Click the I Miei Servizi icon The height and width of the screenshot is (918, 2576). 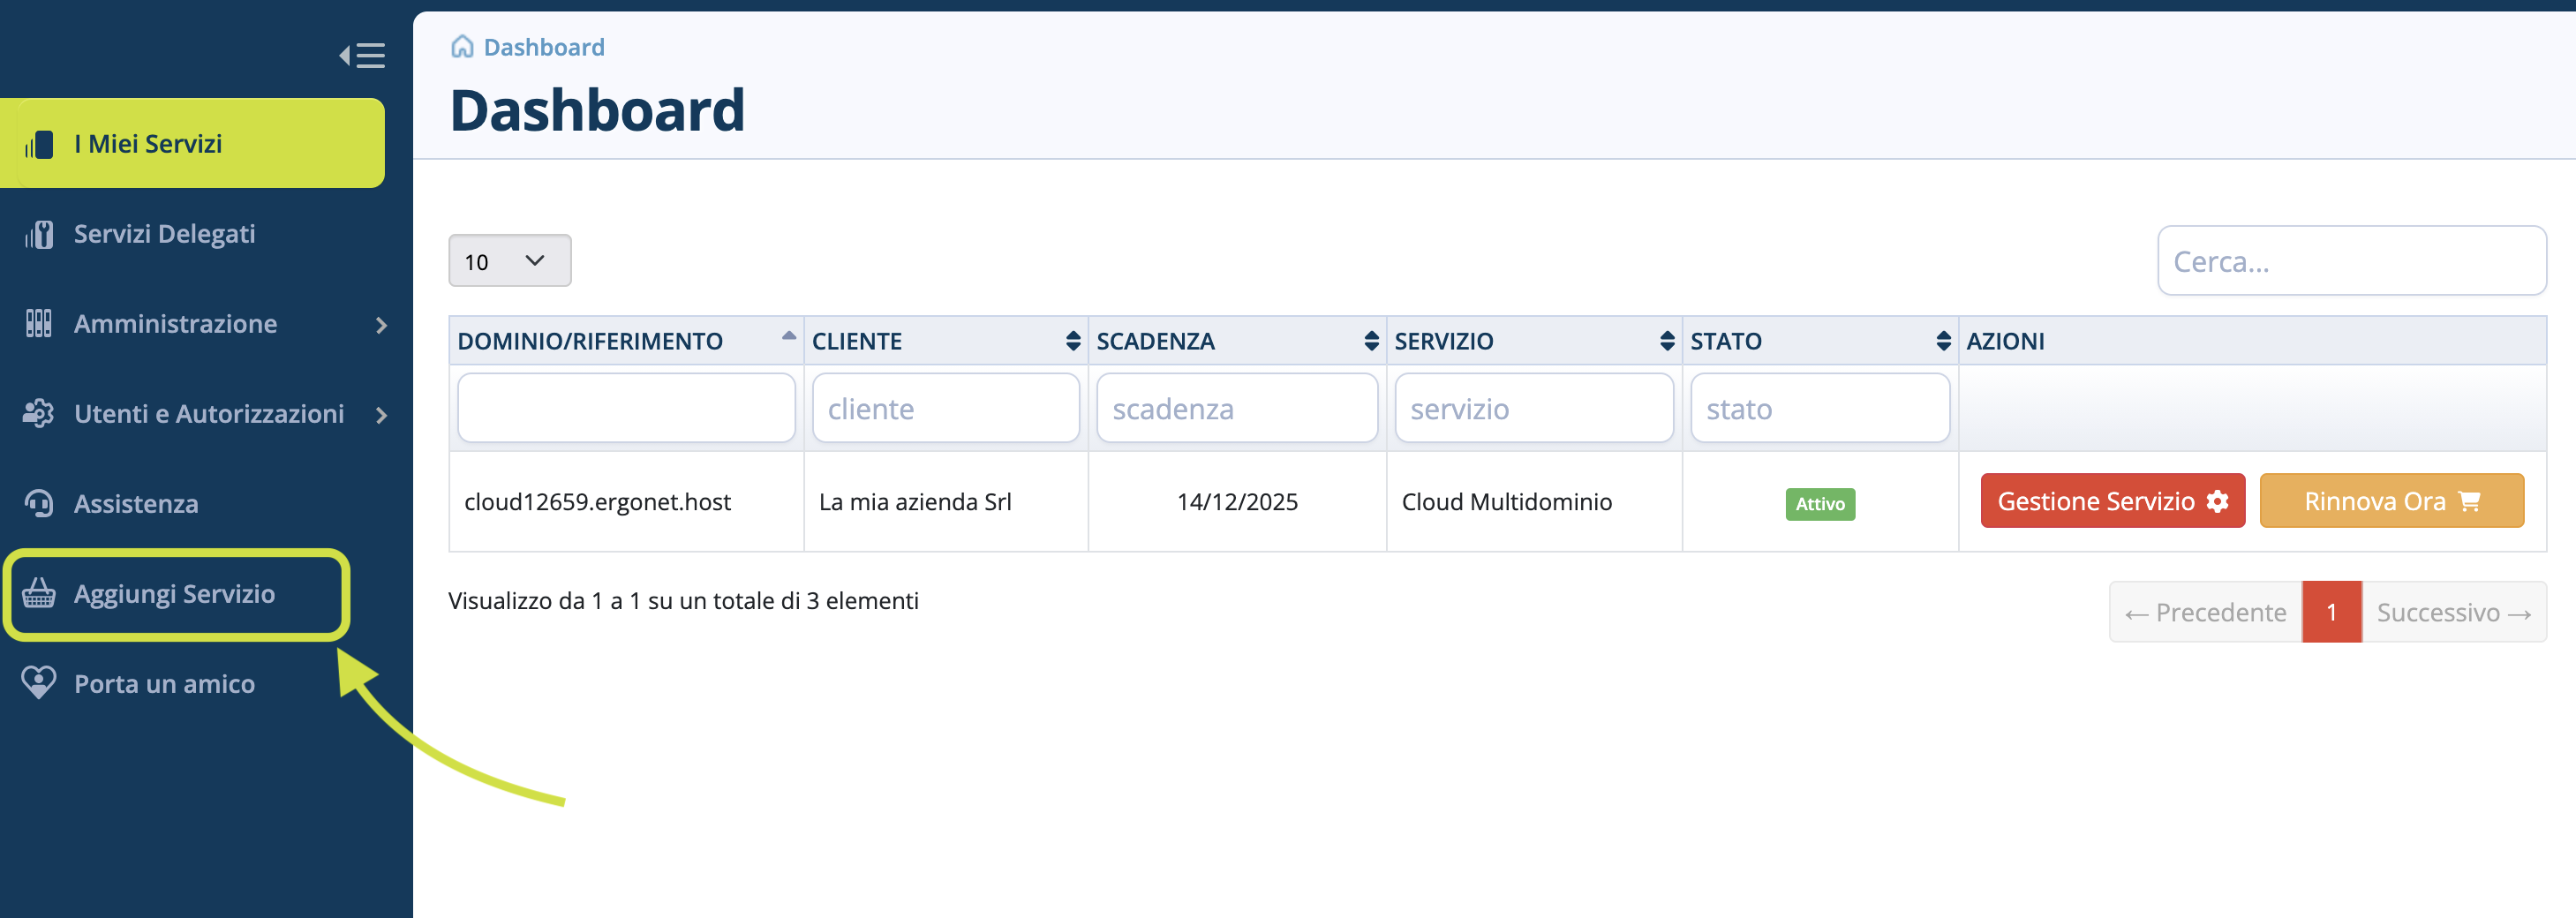click(x=39, y=144)
